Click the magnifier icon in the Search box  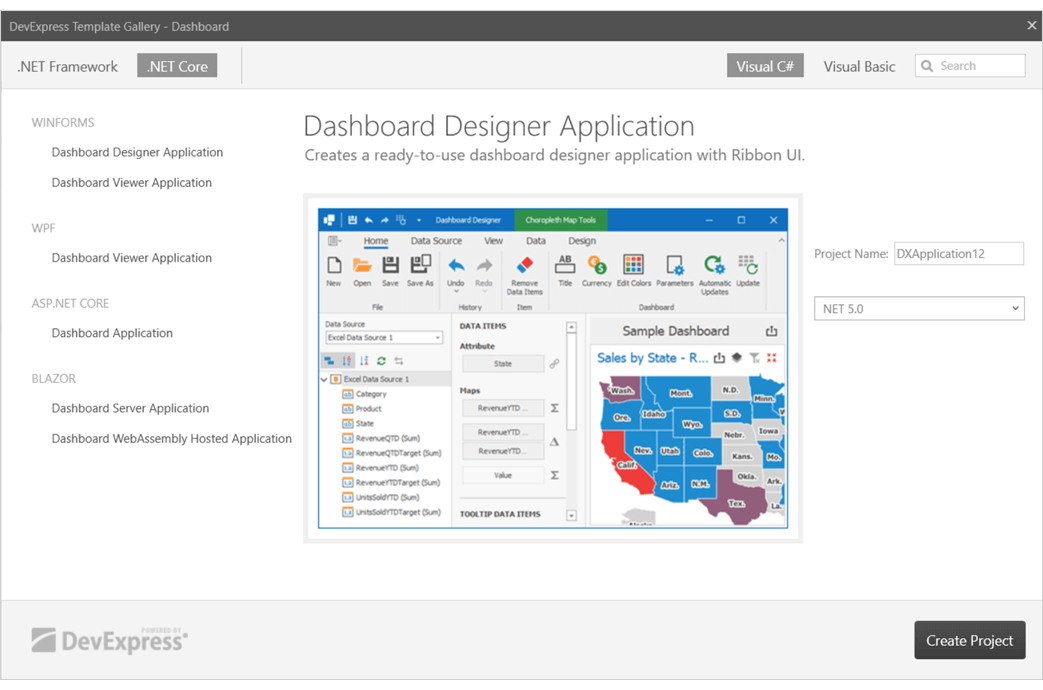[927, 66]
